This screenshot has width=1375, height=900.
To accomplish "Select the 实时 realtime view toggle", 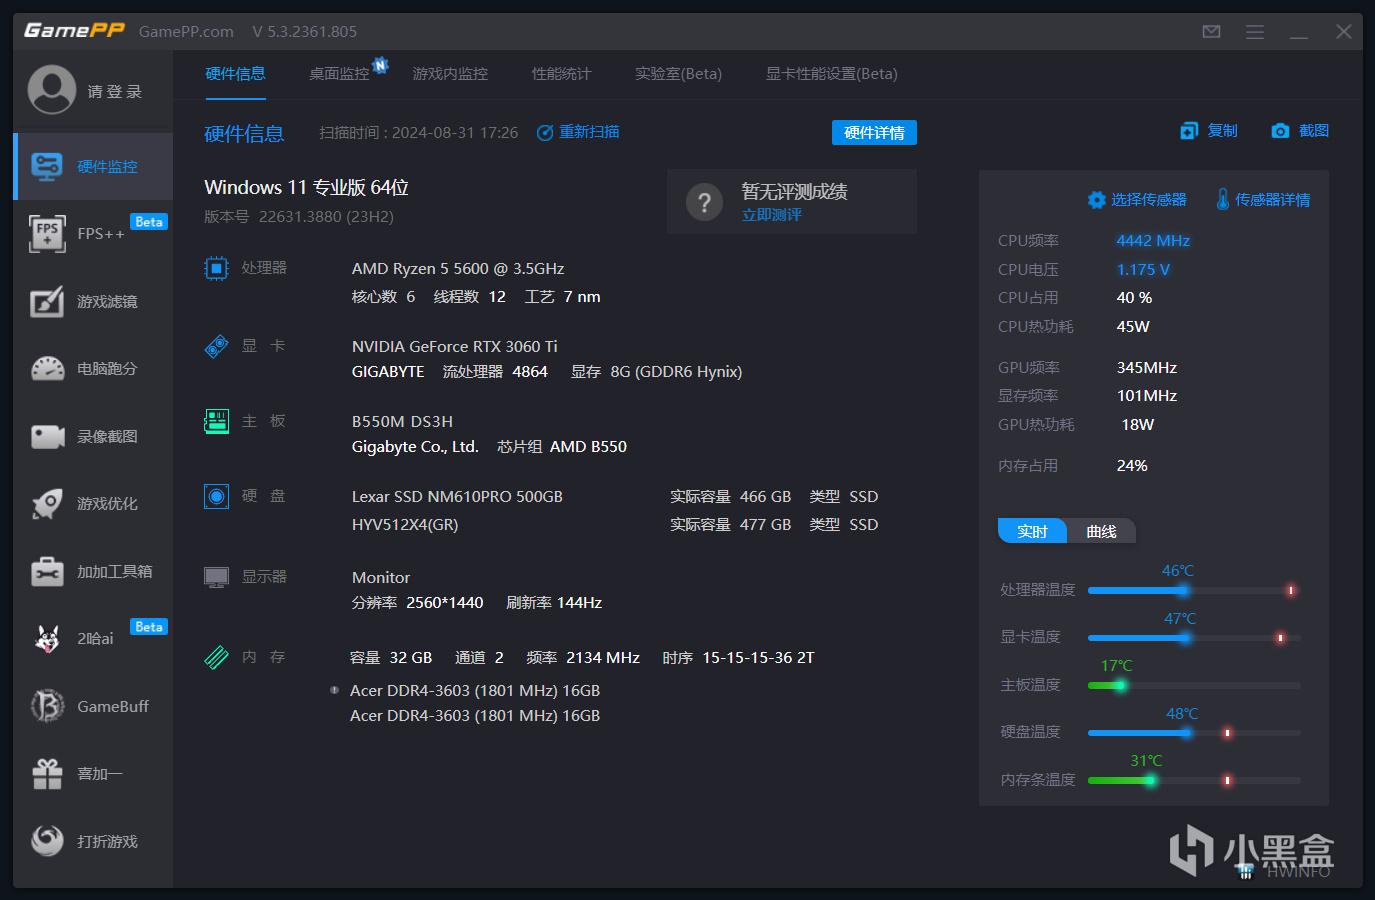I will point(1032,531).
